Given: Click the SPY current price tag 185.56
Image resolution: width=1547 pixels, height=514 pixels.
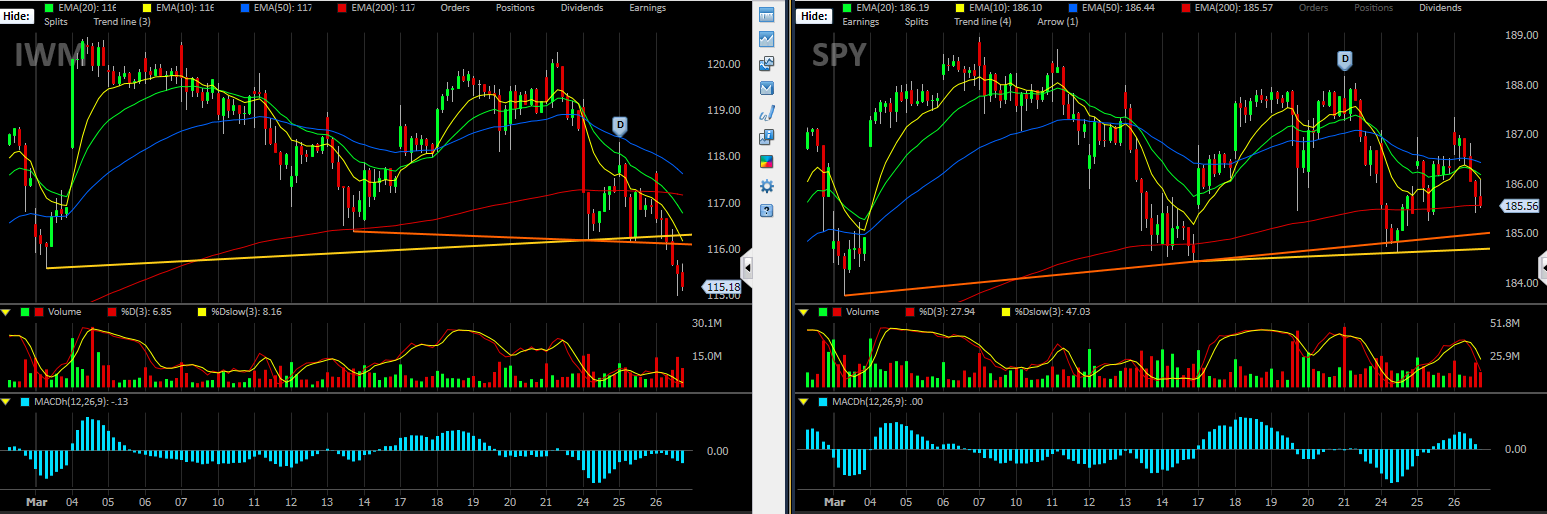Looking at the screenshot, I should [x=1520, y=206].
